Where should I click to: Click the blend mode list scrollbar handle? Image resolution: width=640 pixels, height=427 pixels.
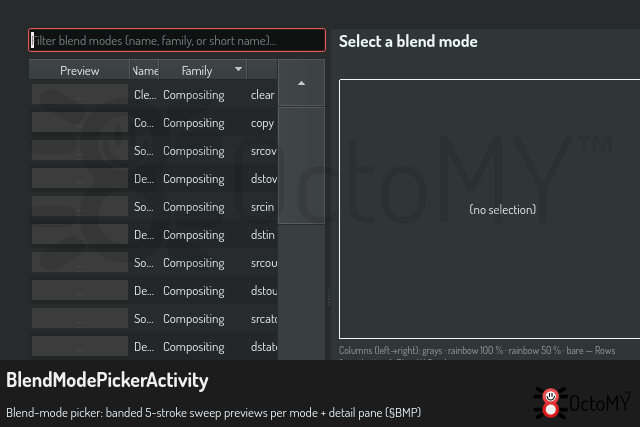coord(301,165)
